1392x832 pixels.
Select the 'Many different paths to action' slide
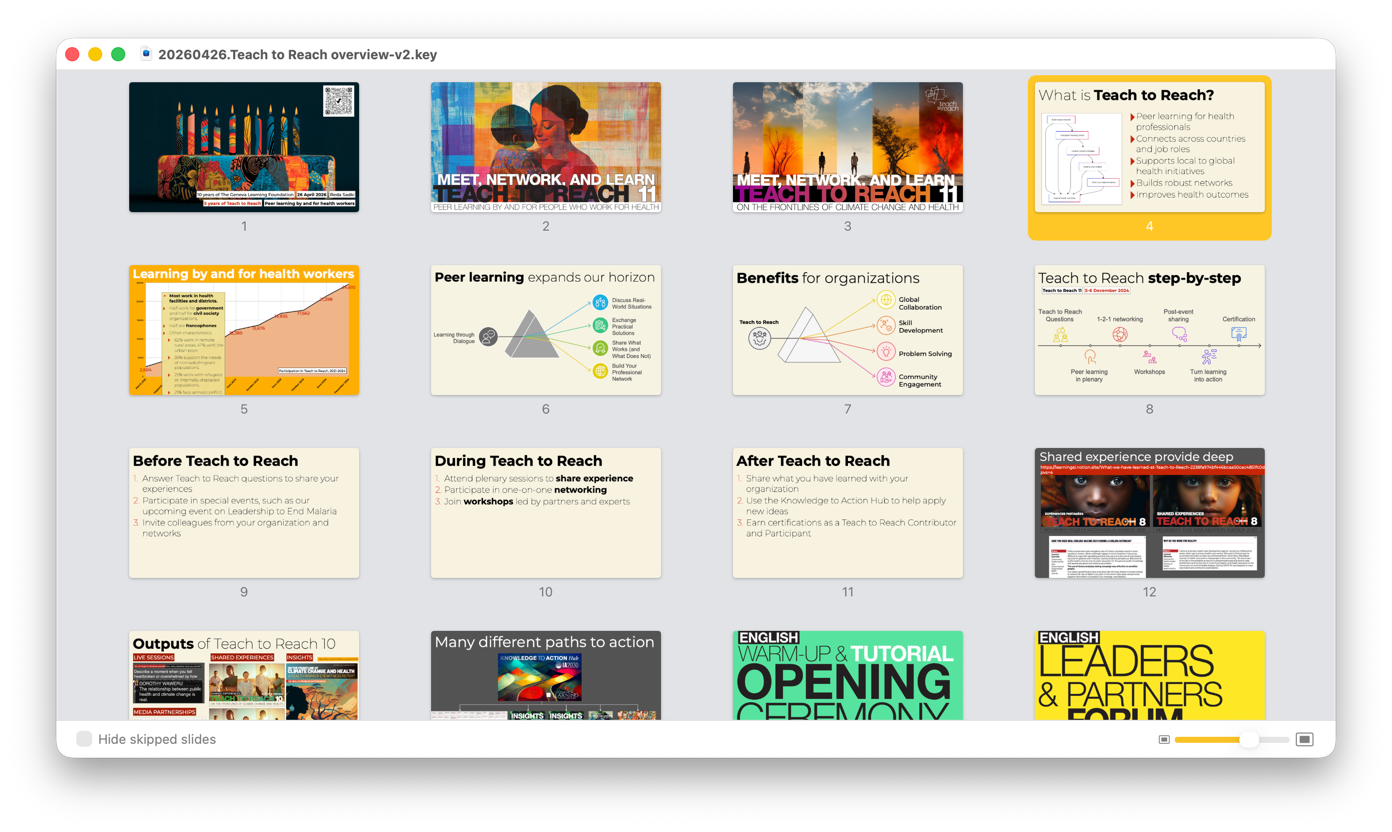click(x=546, y=676)
